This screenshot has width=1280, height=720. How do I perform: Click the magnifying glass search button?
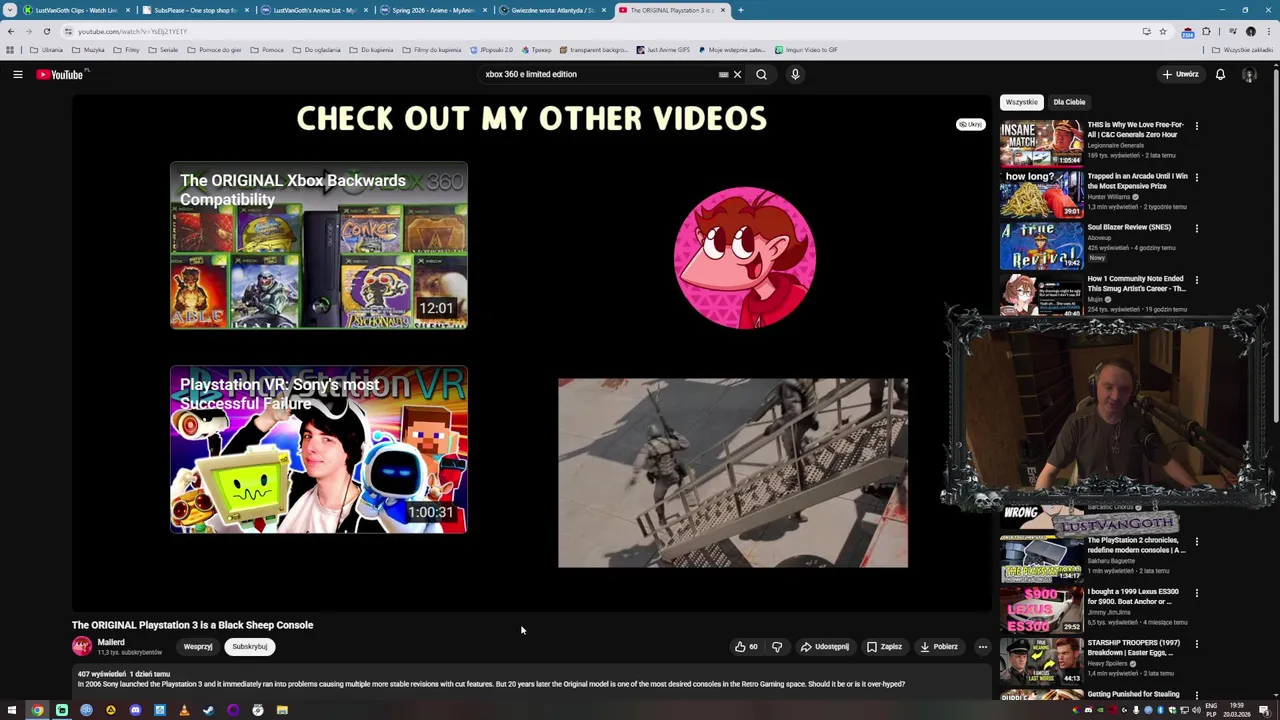(761, 74)
